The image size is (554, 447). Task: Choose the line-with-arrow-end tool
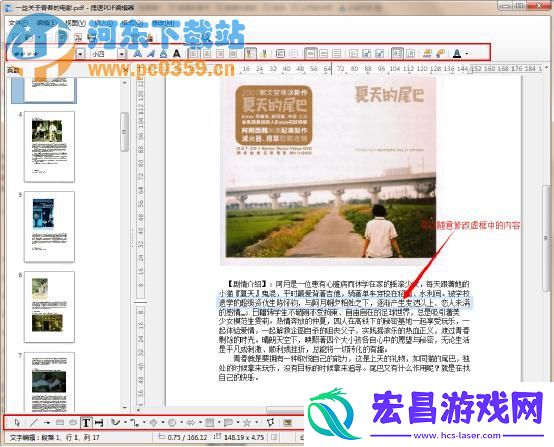[47, 422]
